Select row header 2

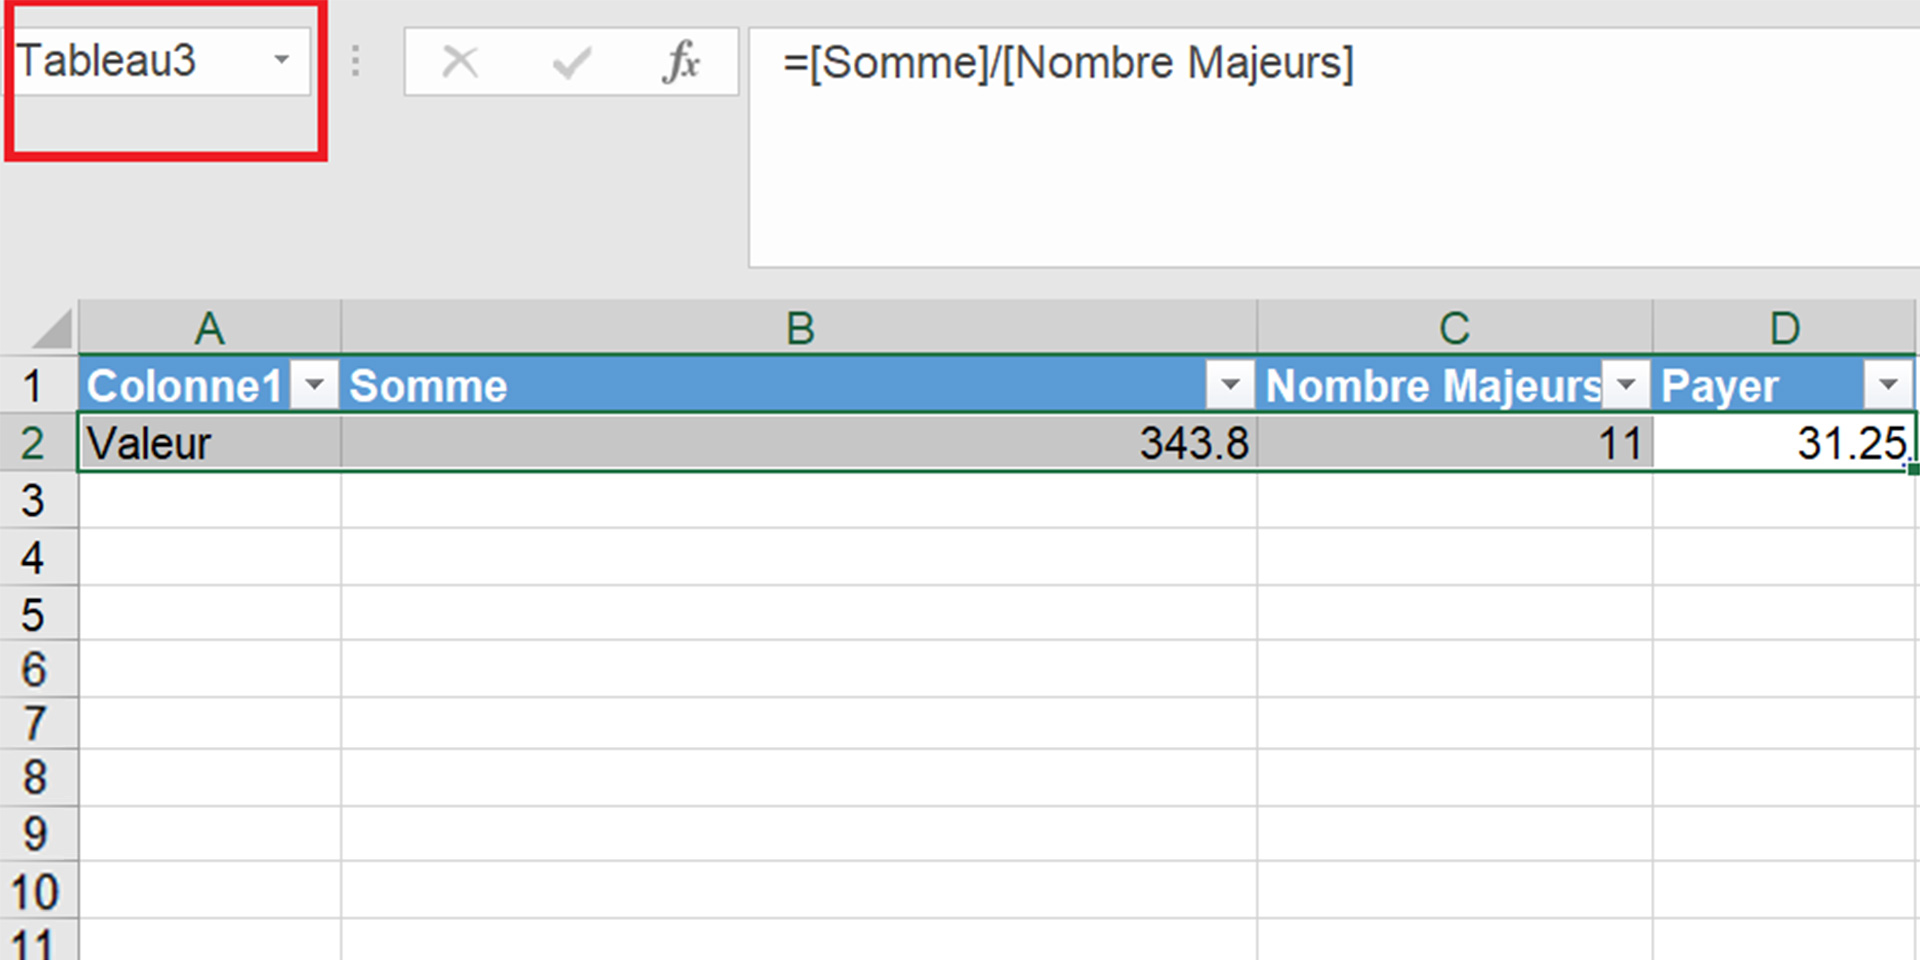pos(38,443)
